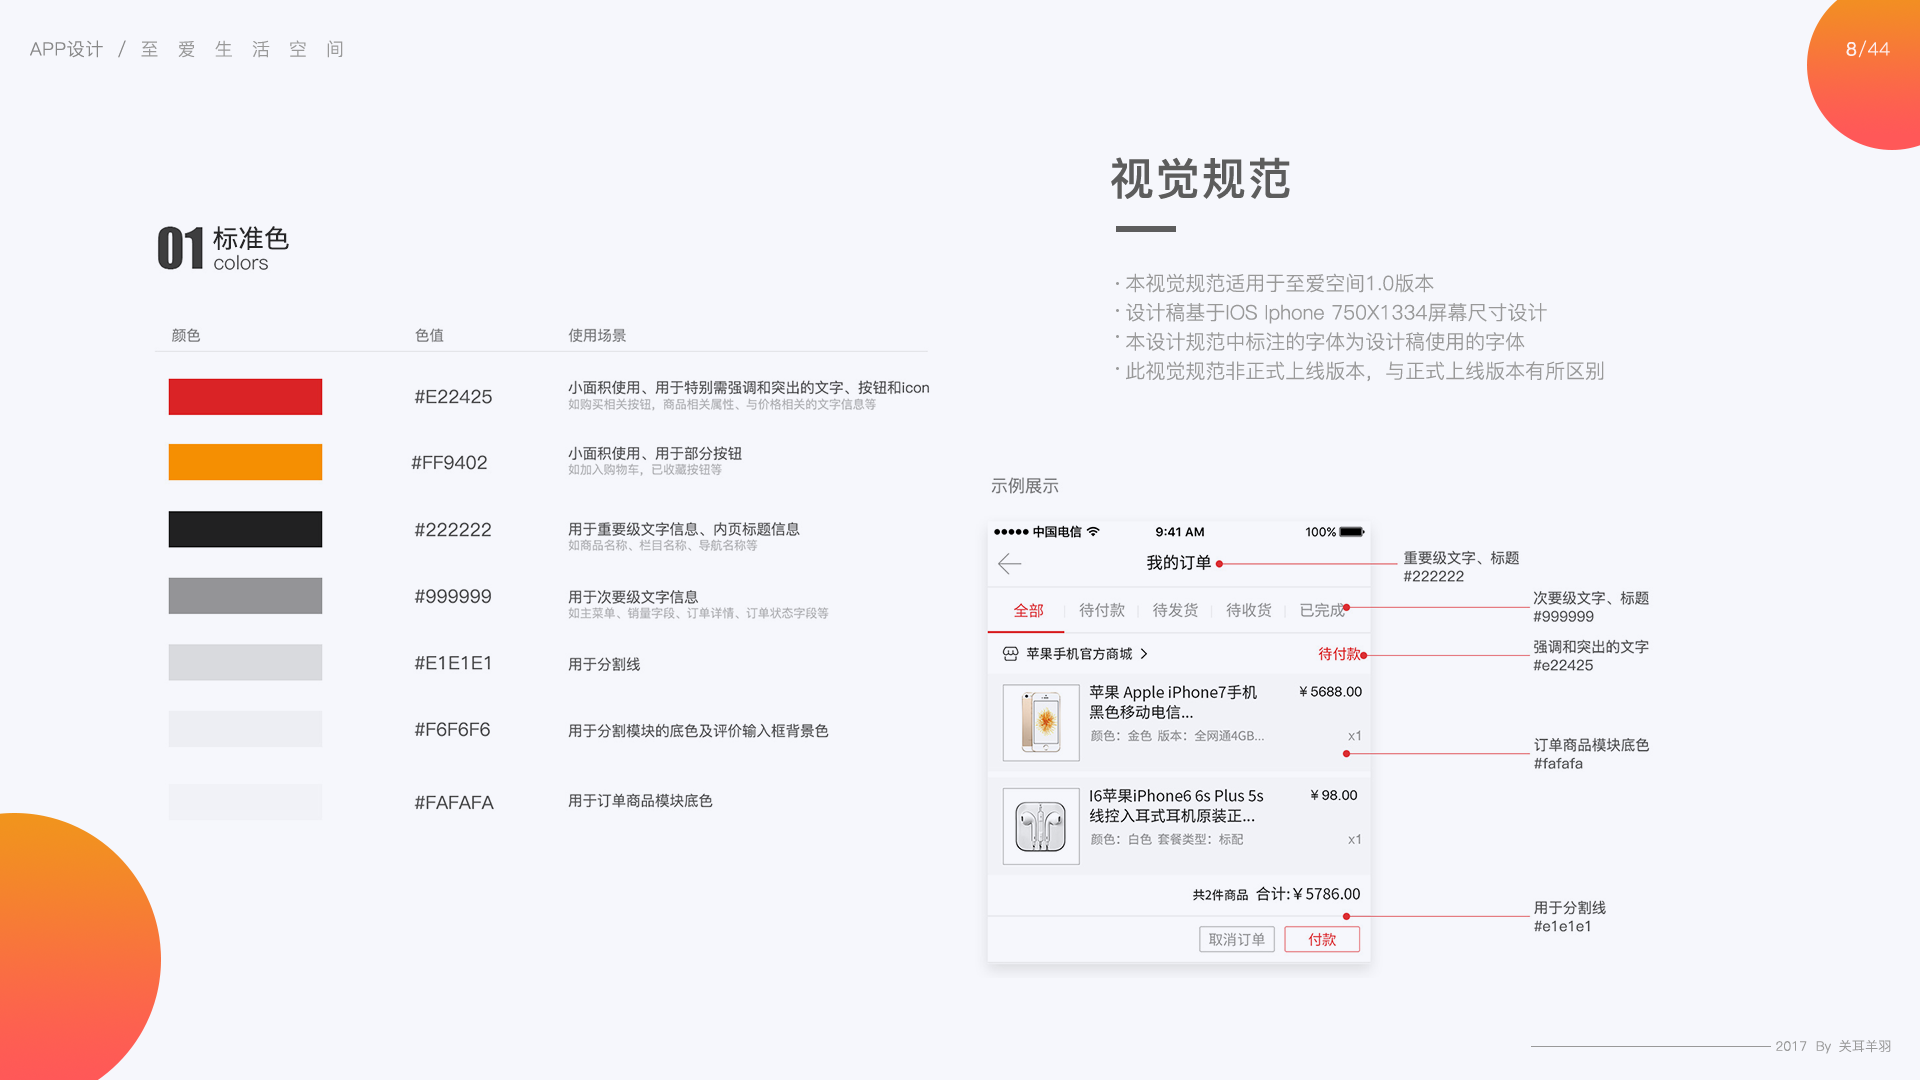The image size is (1920, 1080).
Task: Click the spec 颜色：白色 套餐类型：标配
Action: pyautogui.click(x=1167, y=840)
